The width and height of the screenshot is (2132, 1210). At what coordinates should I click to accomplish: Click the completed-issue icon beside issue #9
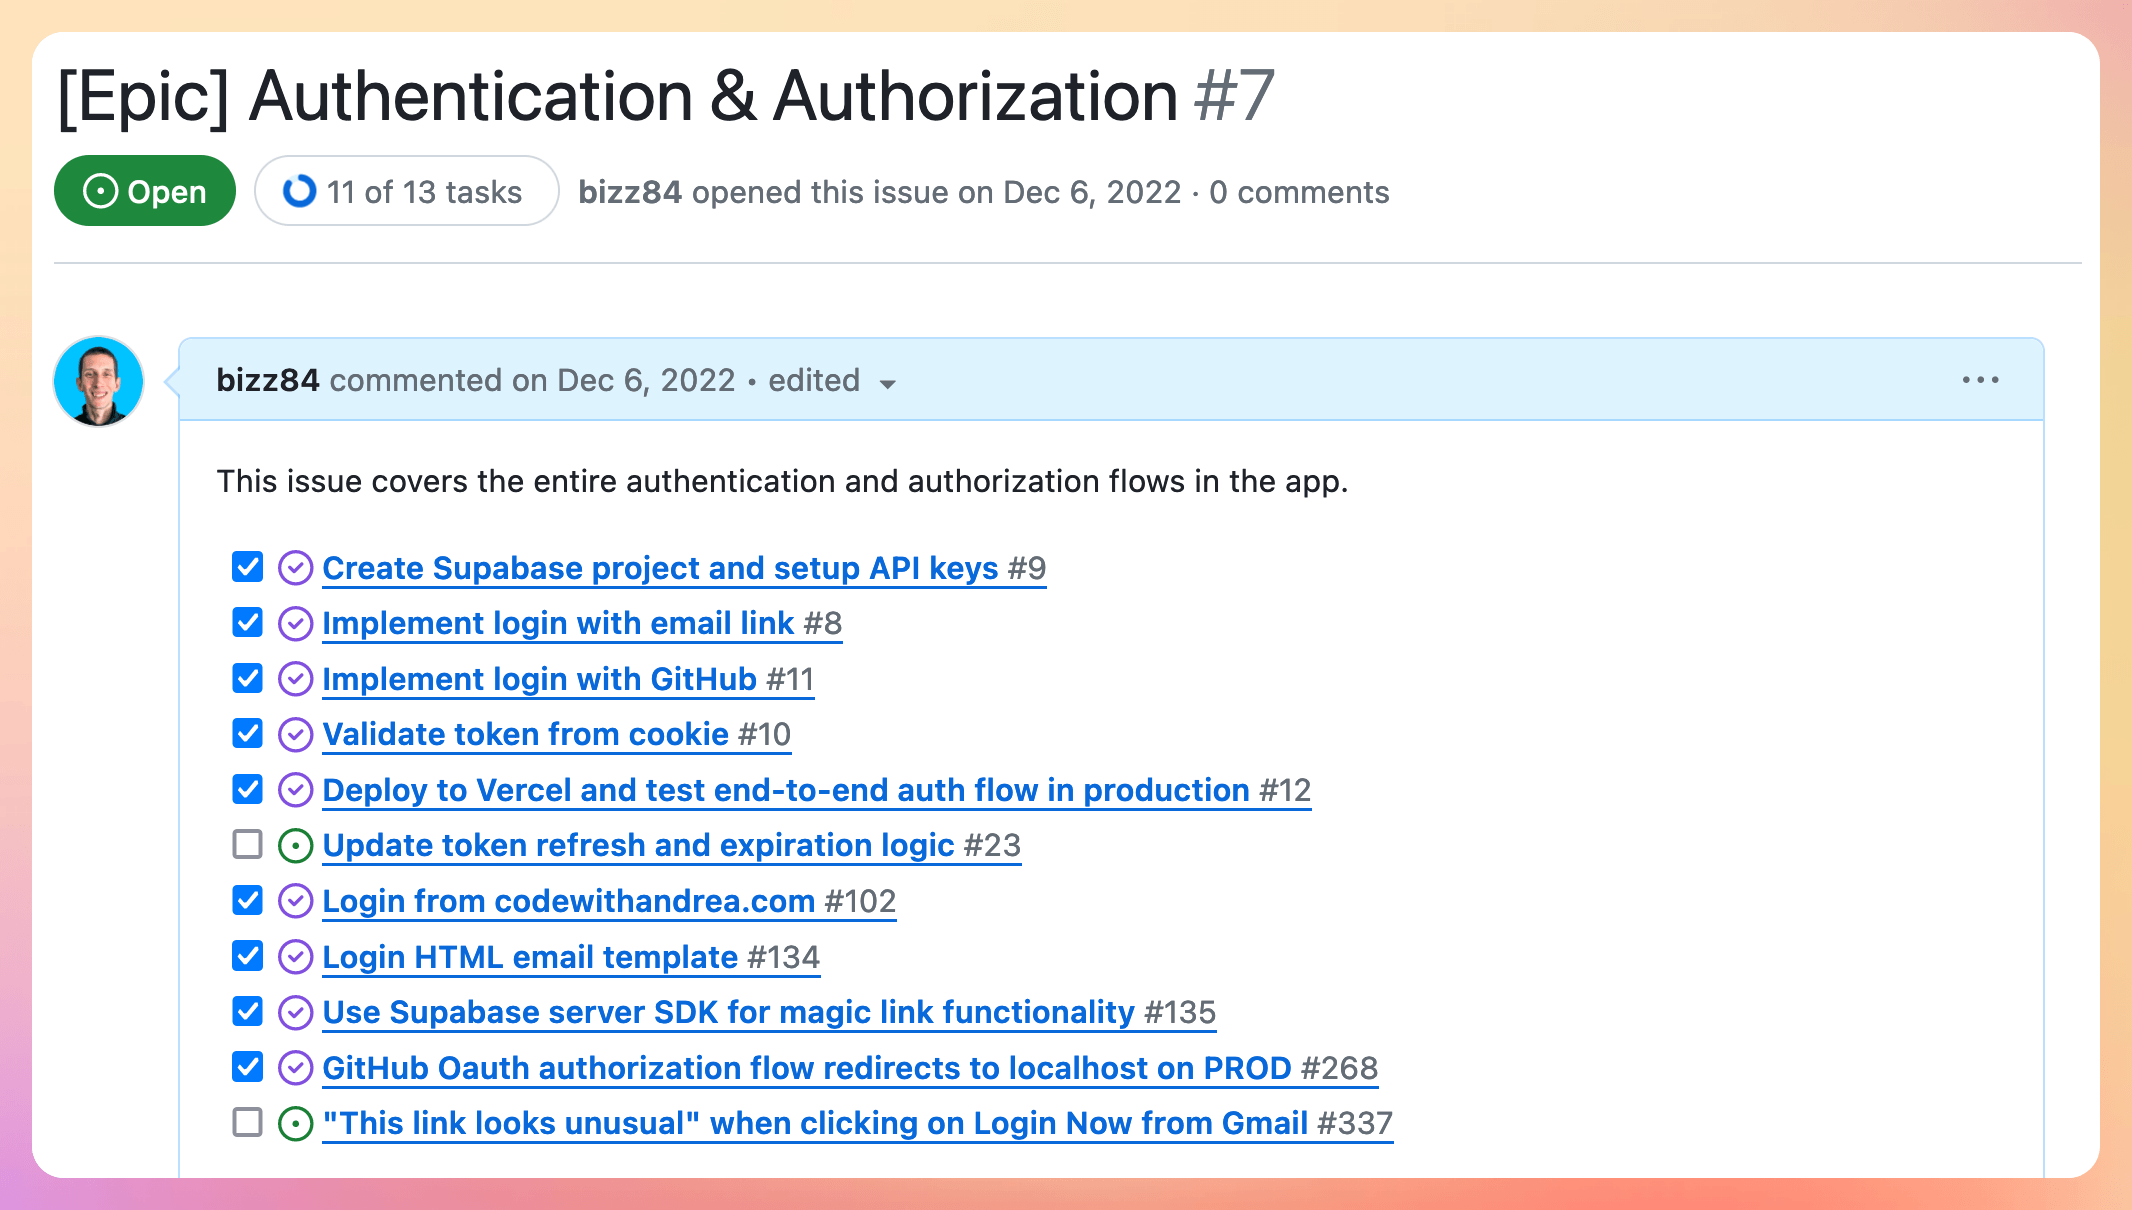point(294,567)
